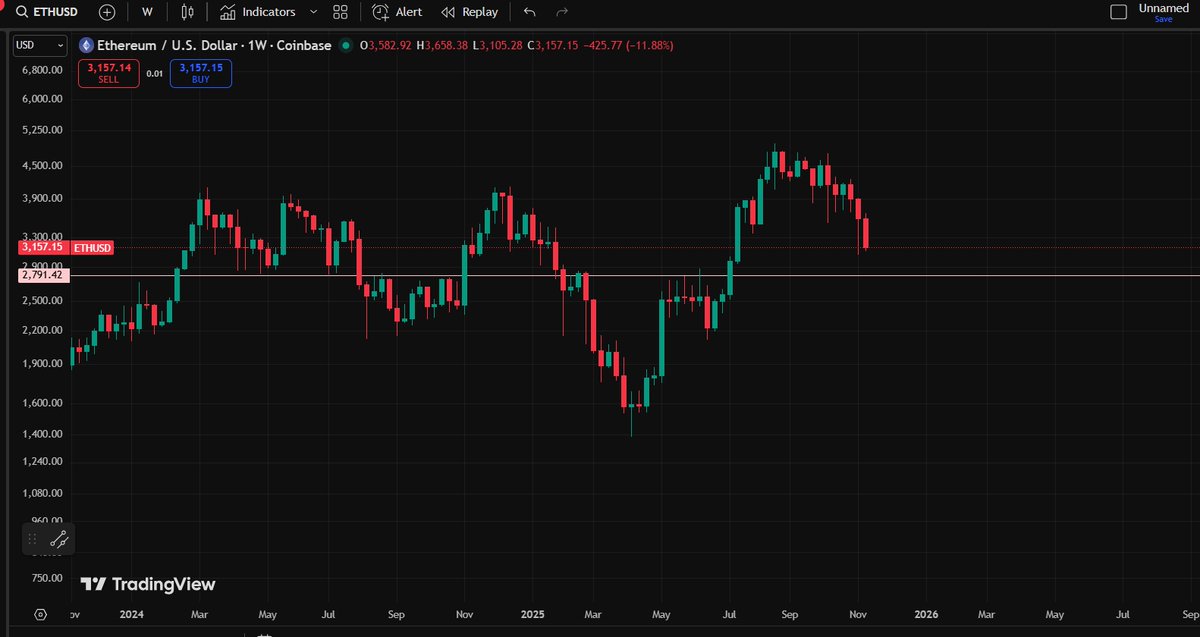Create an Alert from the toolbar
The height and width of the screenshot is (637, 1200).
coord(397,12)
